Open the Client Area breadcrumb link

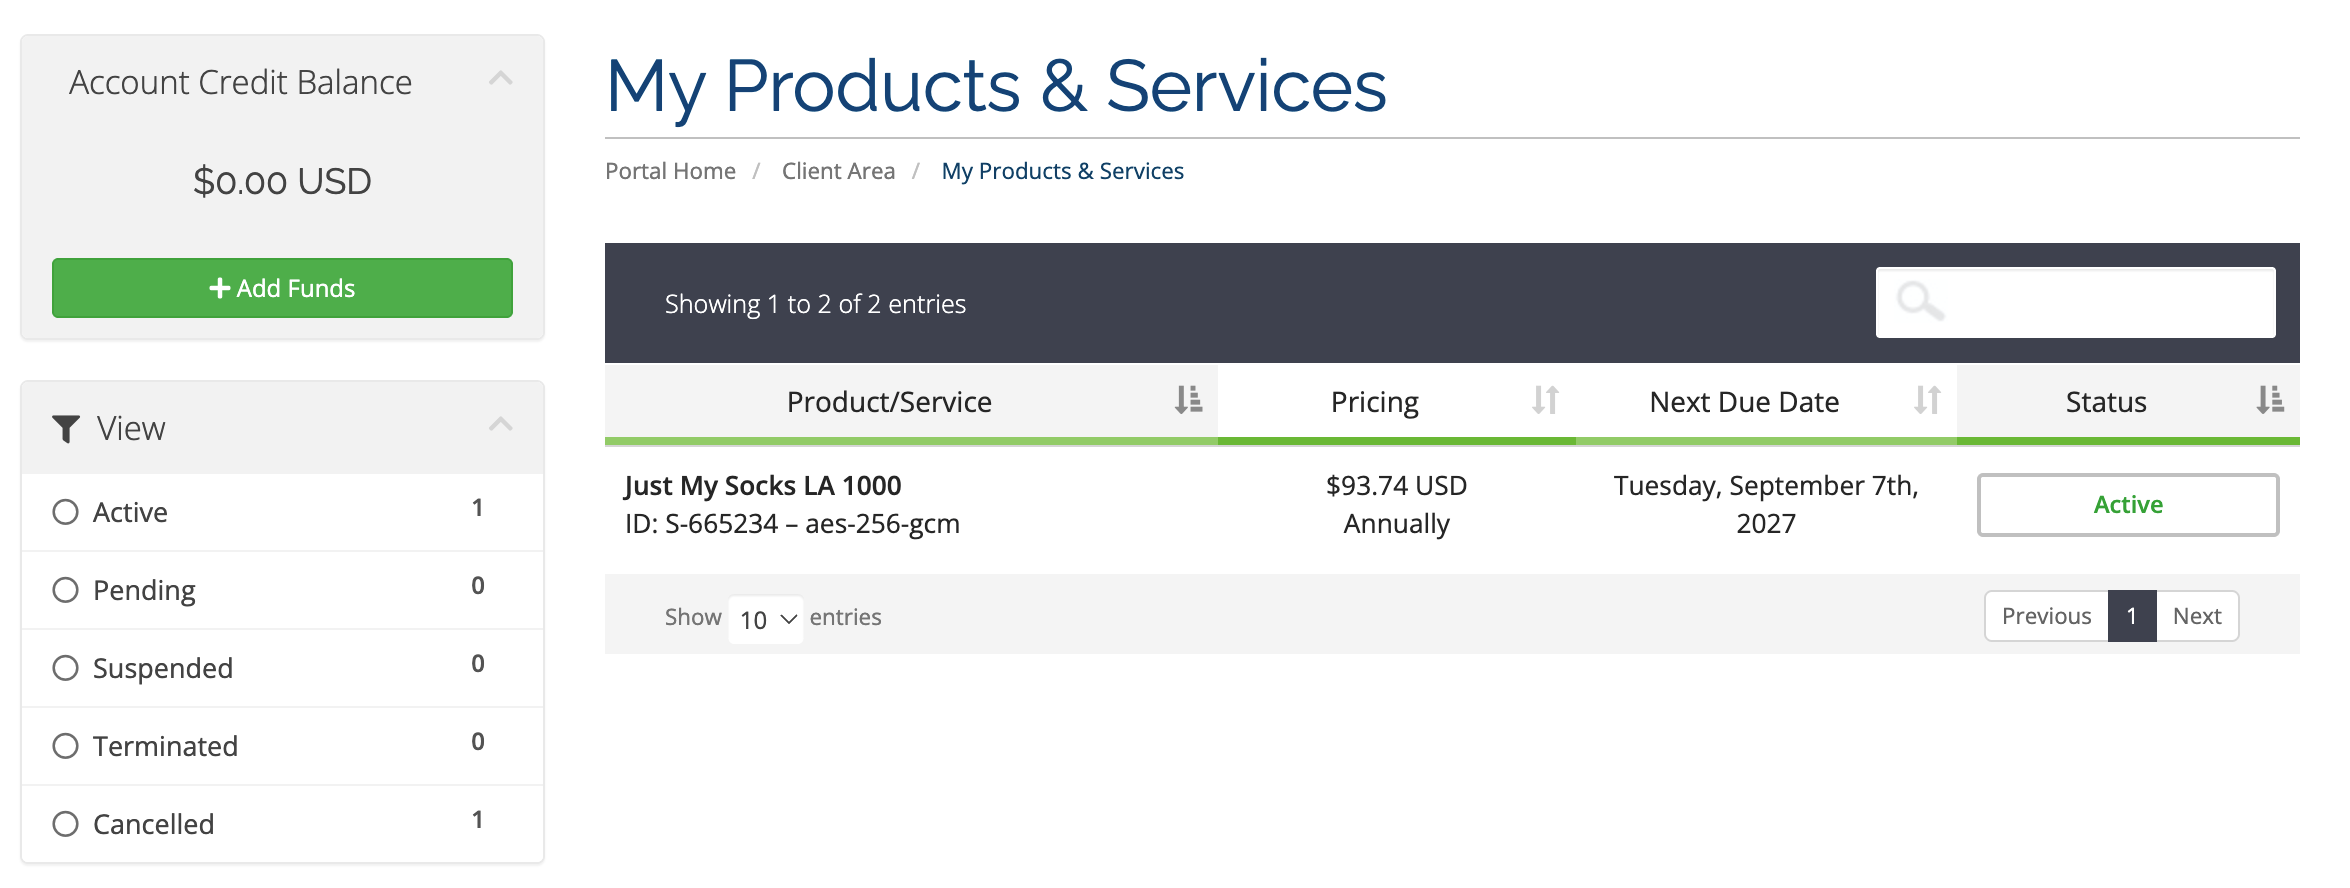click(x=838, y=171)
